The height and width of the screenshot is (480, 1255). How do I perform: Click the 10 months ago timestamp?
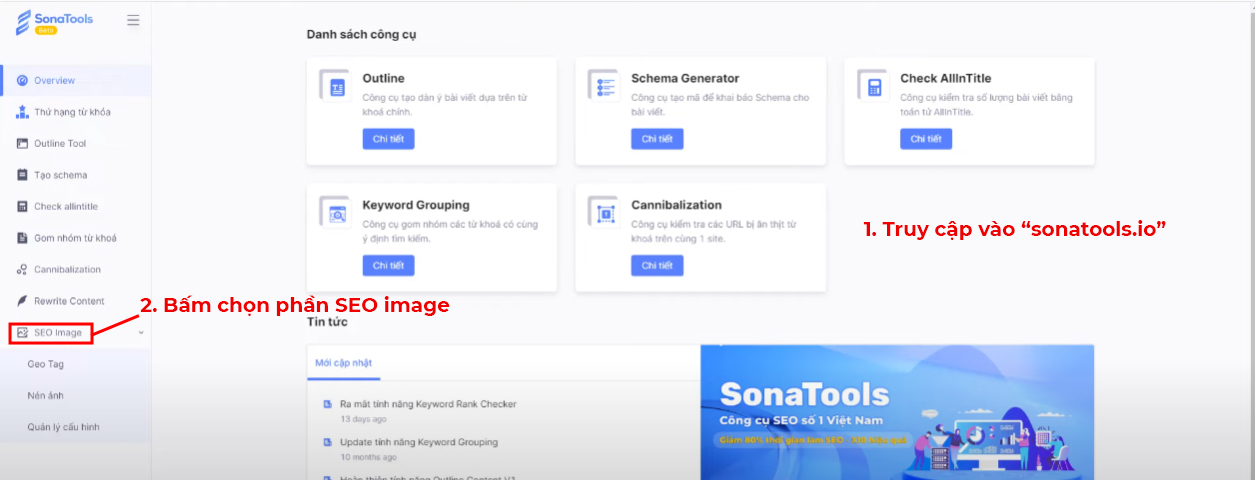click(x=367, y=456)
